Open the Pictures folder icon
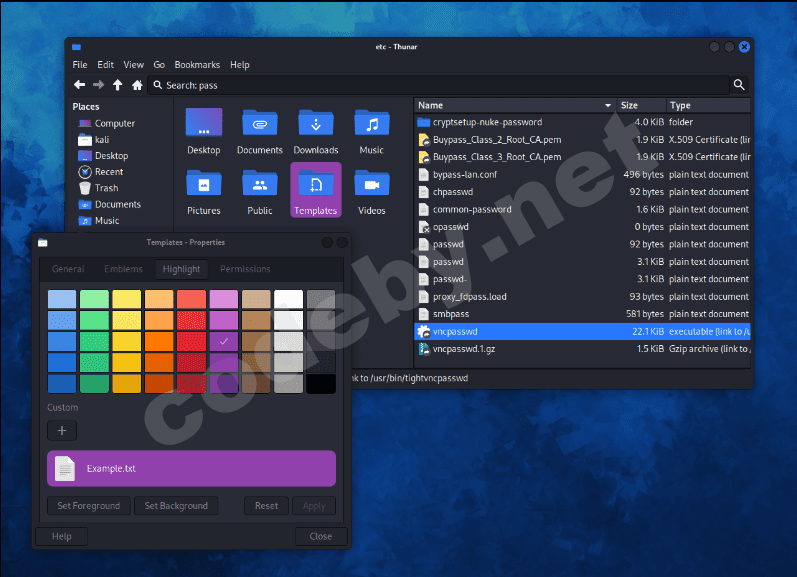Viewport: 797px width, 577px height. tap(204, 185)
